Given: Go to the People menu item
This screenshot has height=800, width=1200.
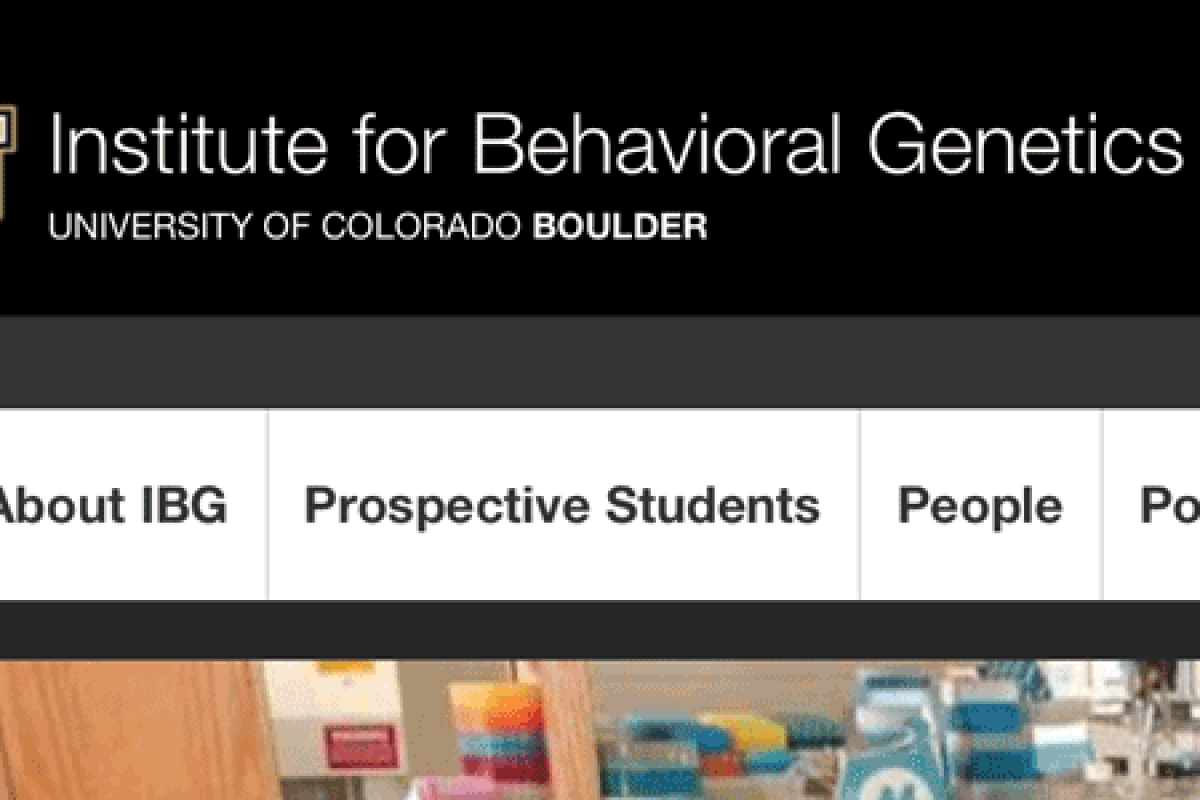Looking at the screenshot, I should (x=980, y=505).
